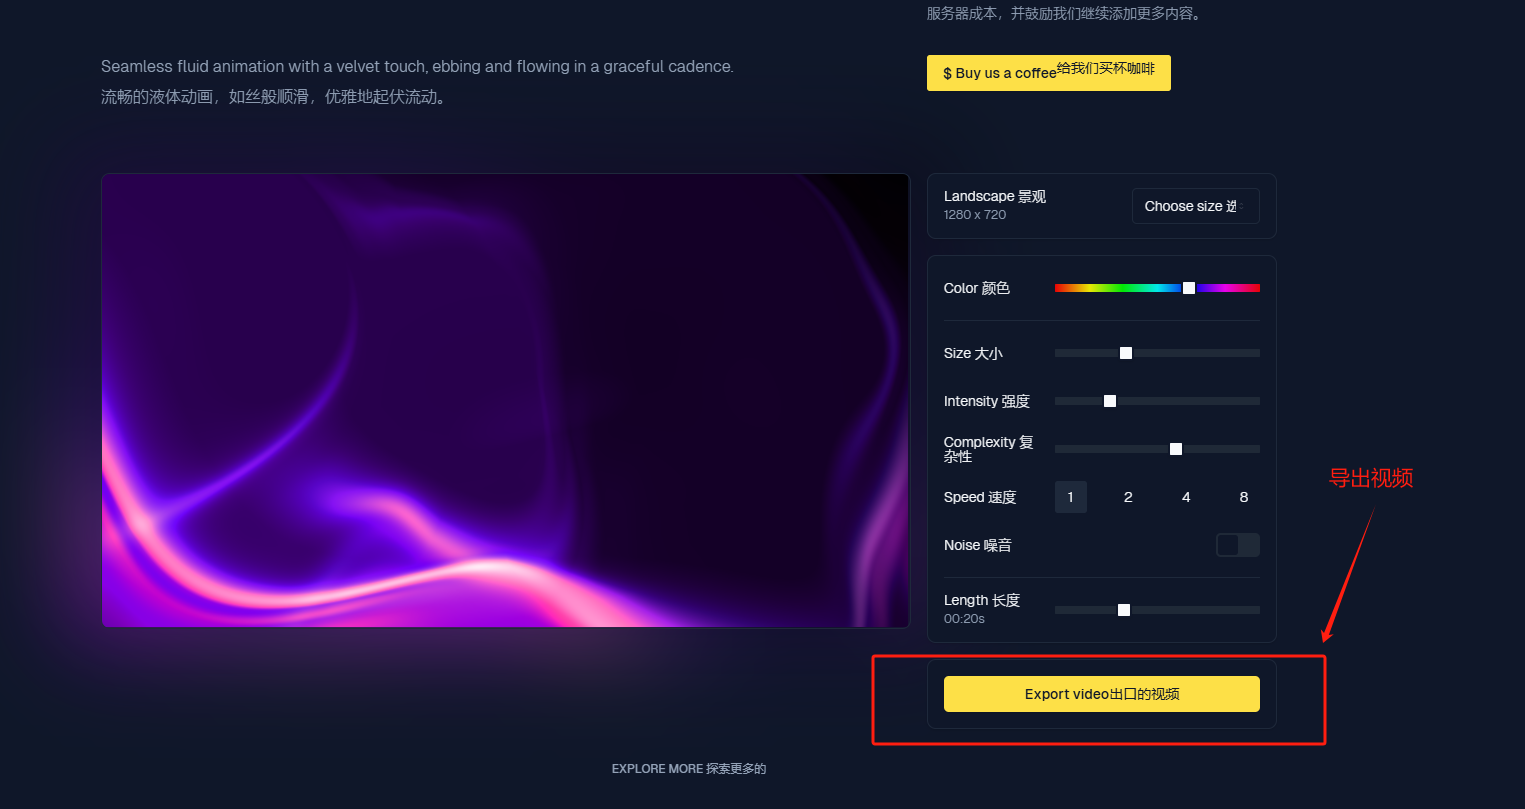Click the far right of Size track
Image resolution: width=1525 pixels, height=809 pixels.
click(1255, 353)
